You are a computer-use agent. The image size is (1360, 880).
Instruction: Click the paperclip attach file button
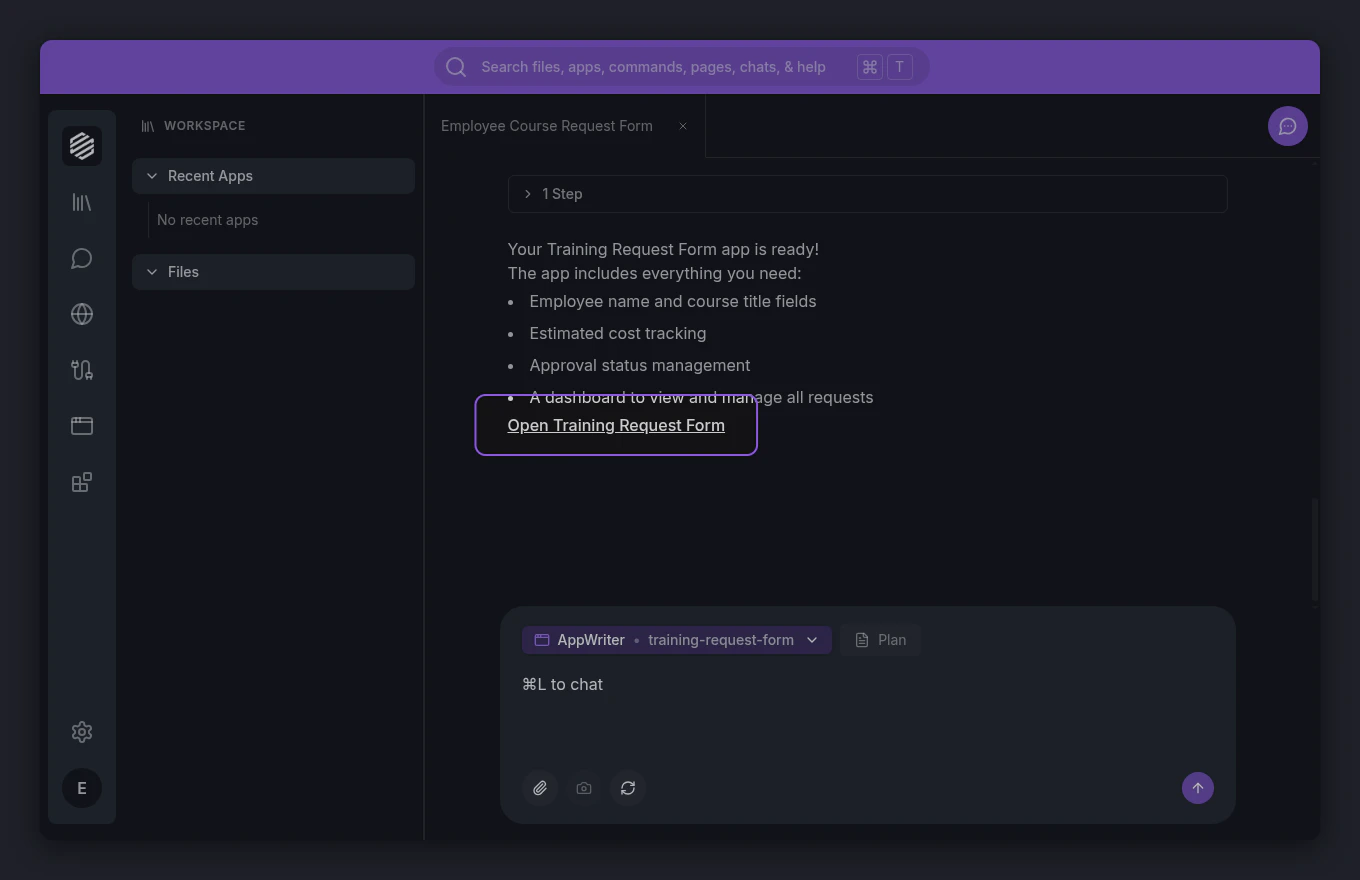tap(540, 788)
